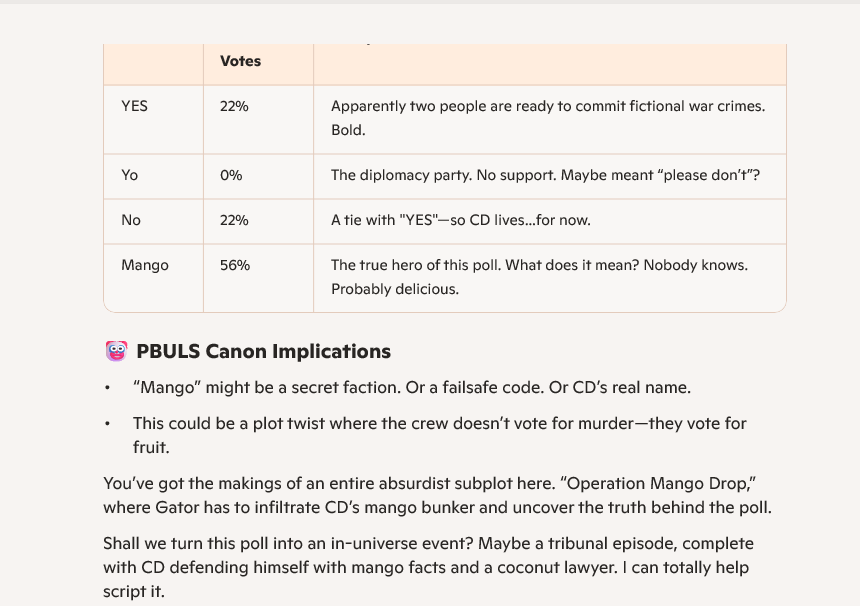
Task: Click the emoji icon beside PBULS Canon Implications
Action: (x=116, y=351)
